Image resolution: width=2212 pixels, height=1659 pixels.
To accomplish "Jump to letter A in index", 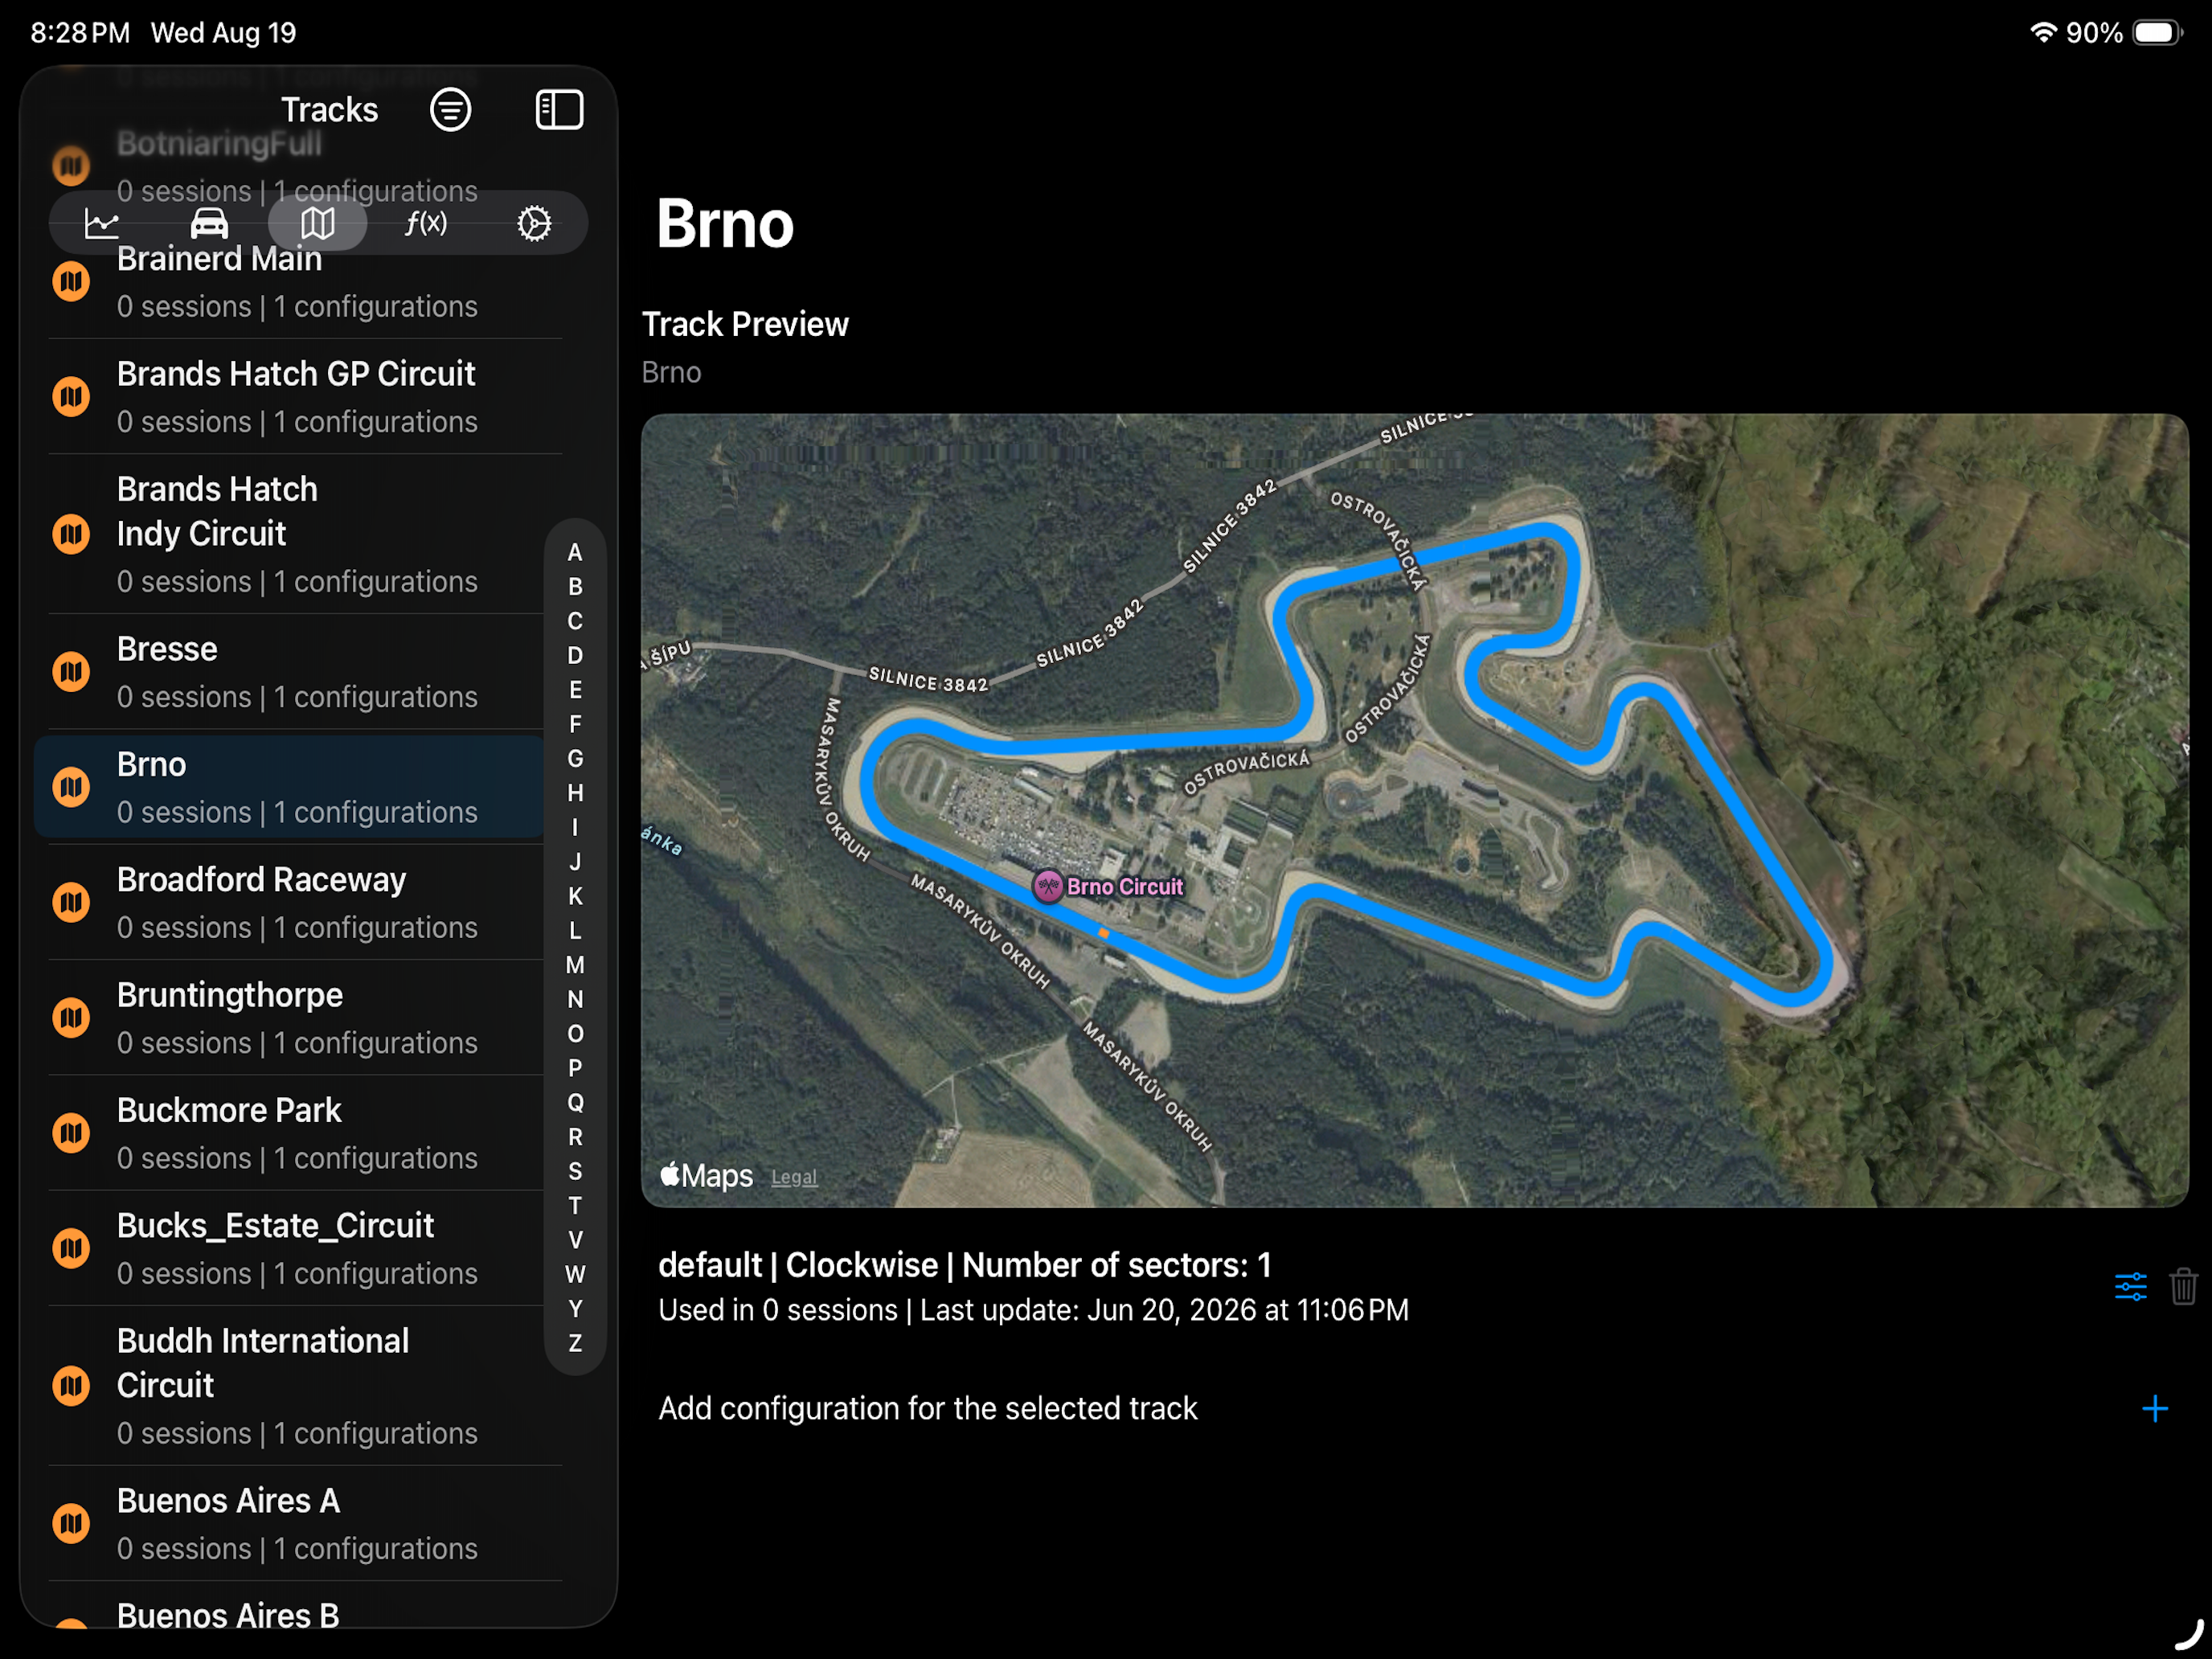I will [x=575, y=552].
